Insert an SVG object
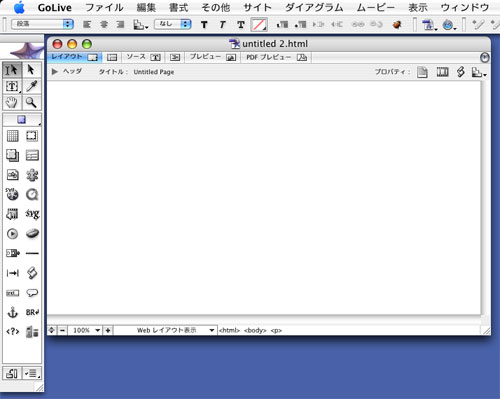 point(32,214)
